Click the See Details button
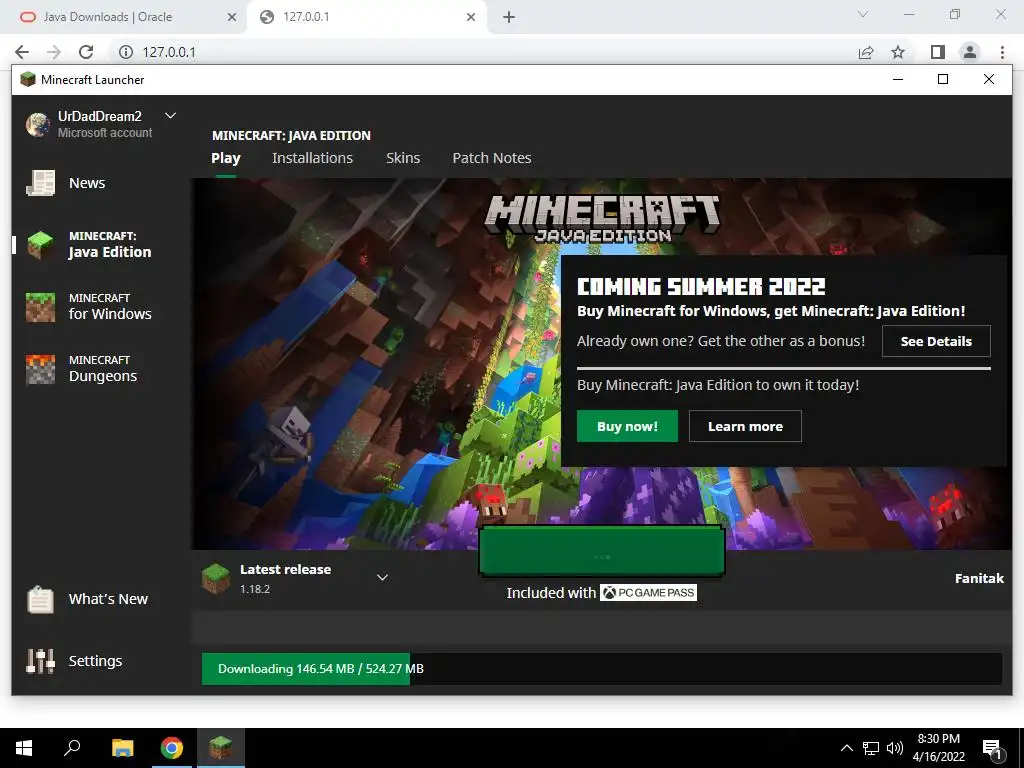 coord(936,341)
